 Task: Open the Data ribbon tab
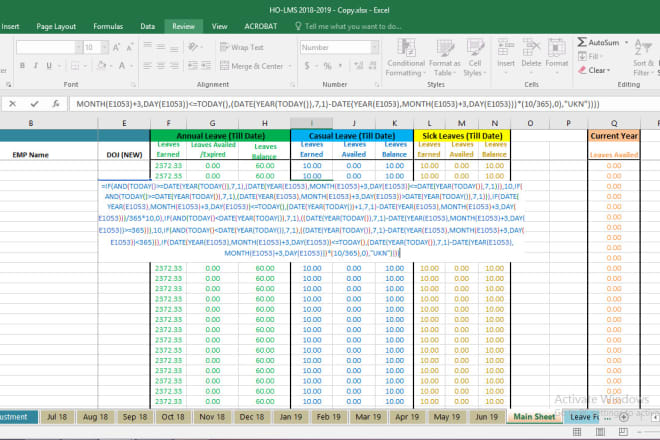147,26
